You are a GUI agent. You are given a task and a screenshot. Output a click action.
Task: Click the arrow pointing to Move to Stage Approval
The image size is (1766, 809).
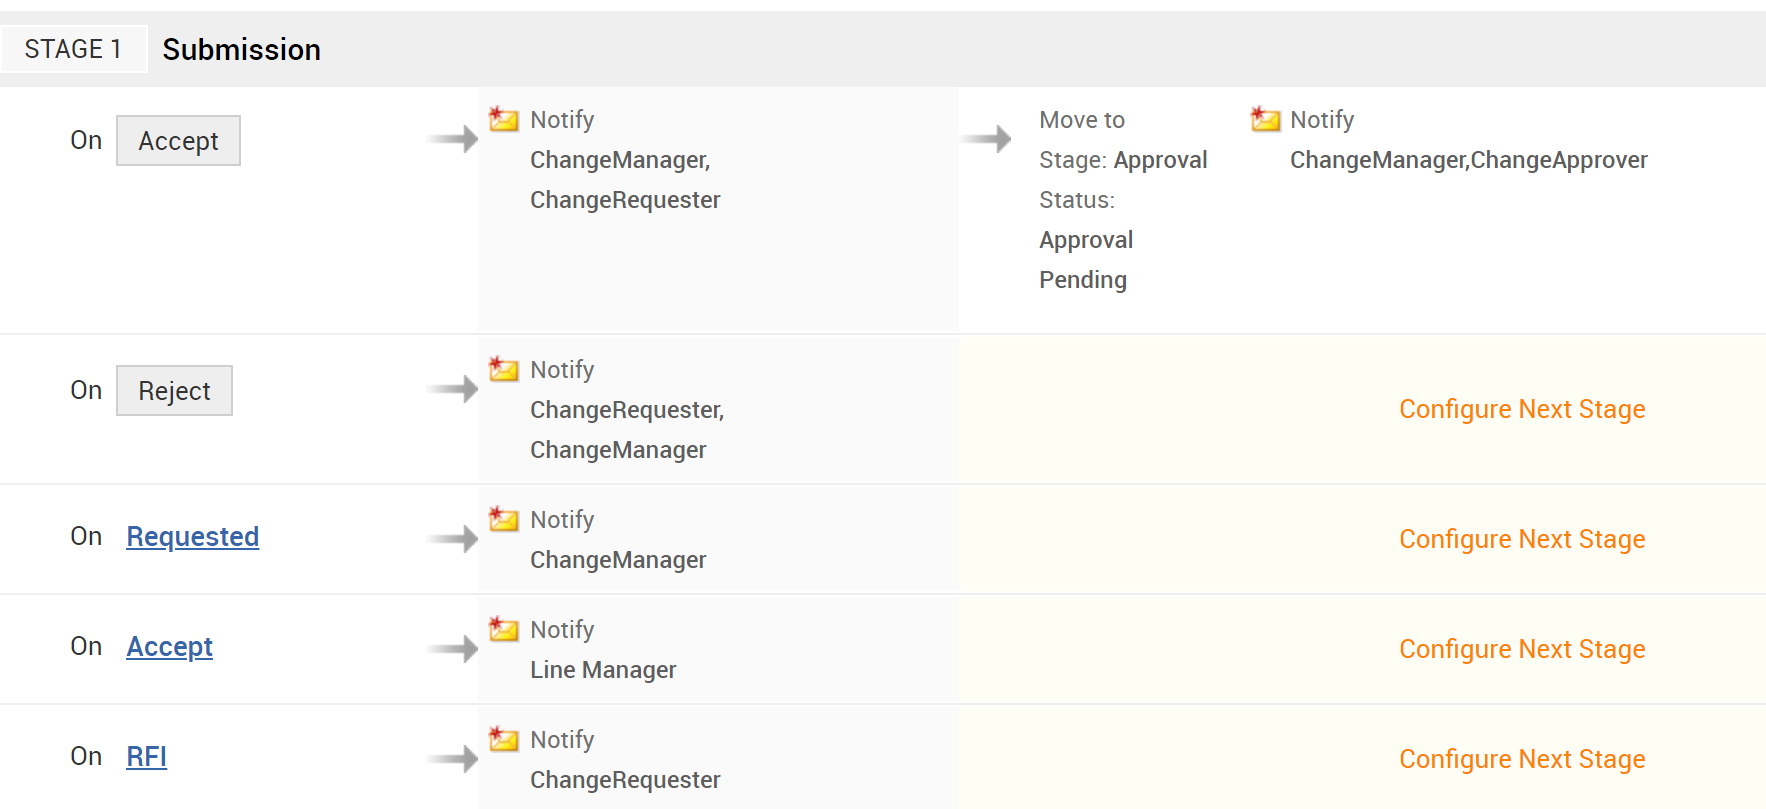pos(987,138)
